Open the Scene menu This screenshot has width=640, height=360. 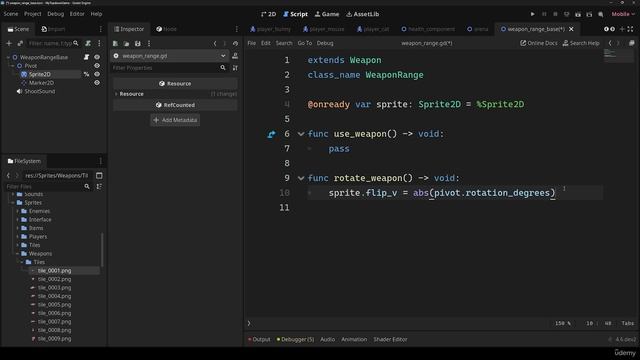point(11,14)
